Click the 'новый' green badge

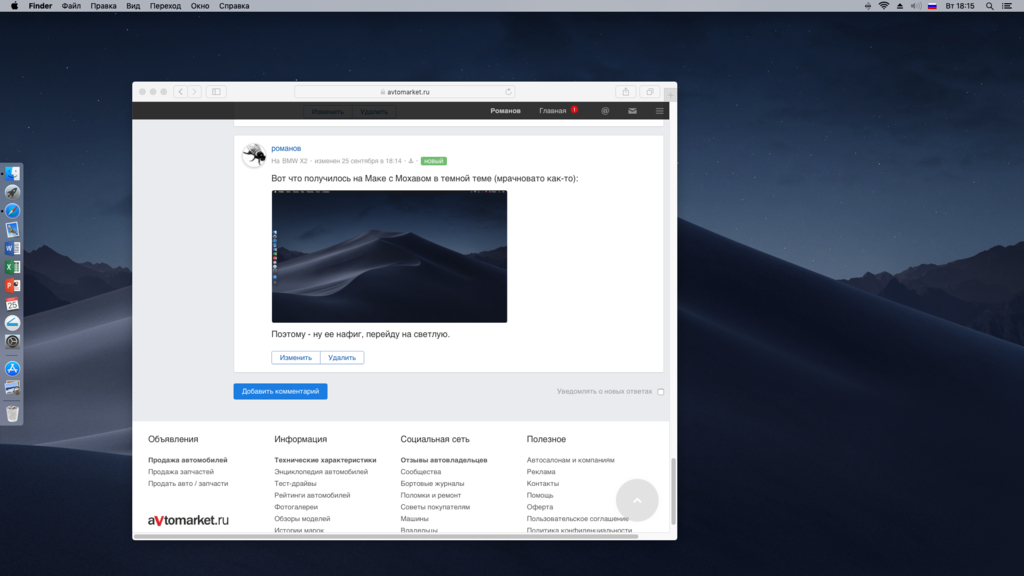(434, 161)
